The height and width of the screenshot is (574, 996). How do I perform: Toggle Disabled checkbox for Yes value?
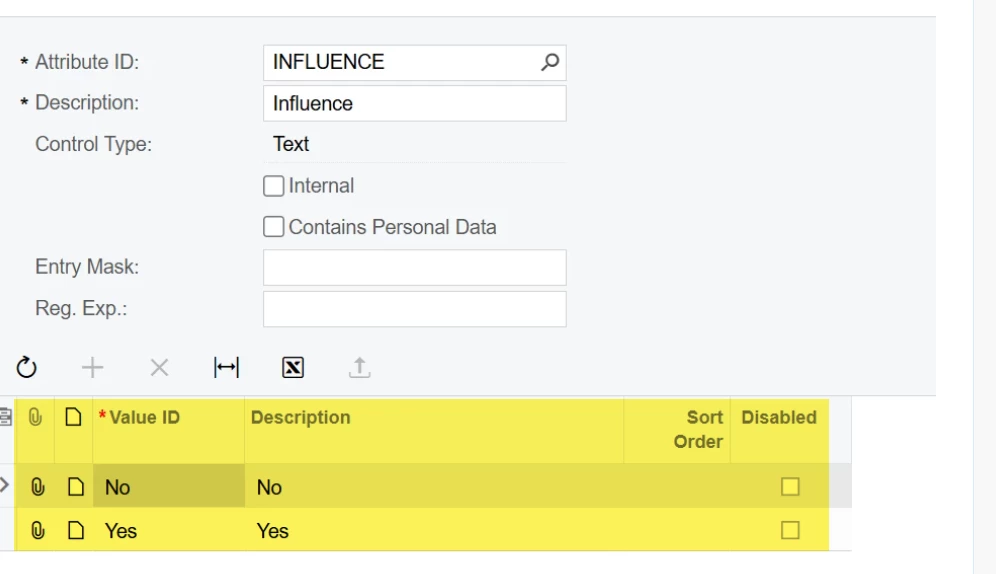[790, 531]
